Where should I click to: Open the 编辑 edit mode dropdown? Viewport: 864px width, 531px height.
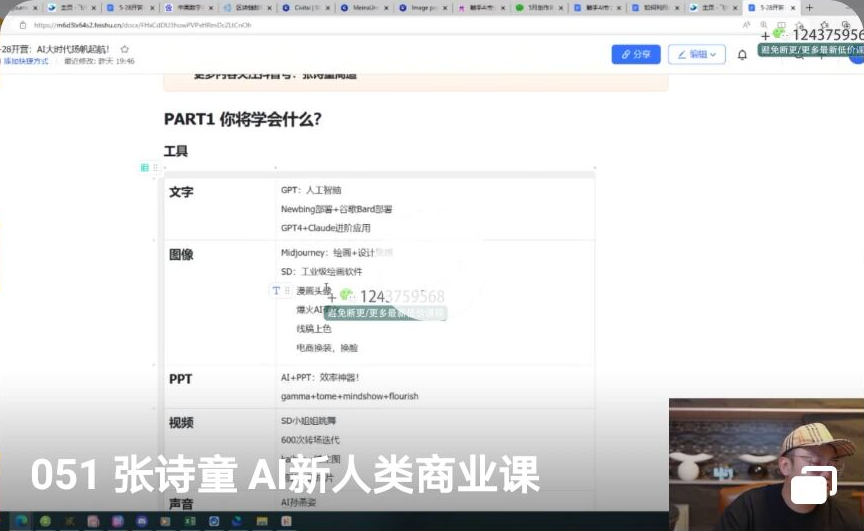(x=696, y=54)
